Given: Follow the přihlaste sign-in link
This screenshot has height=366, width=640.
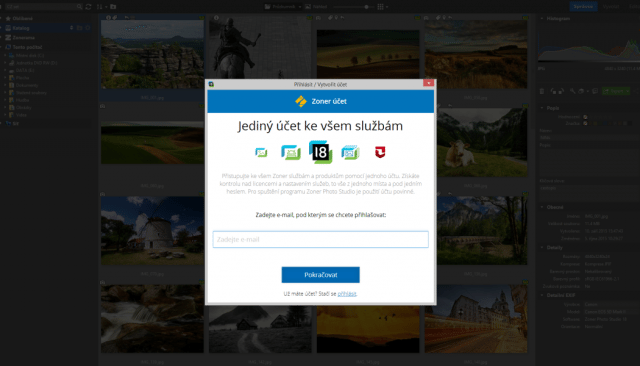Looking at the screenshot, I should click(347, 293).
